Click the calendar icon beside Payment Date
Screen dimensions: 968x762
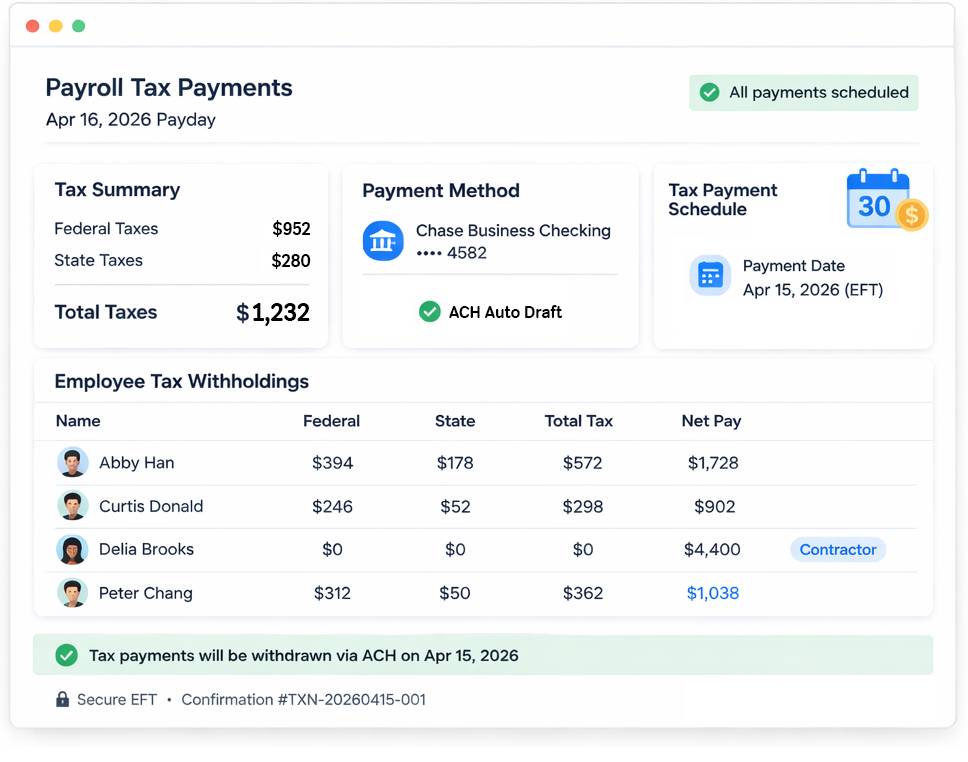710,276
